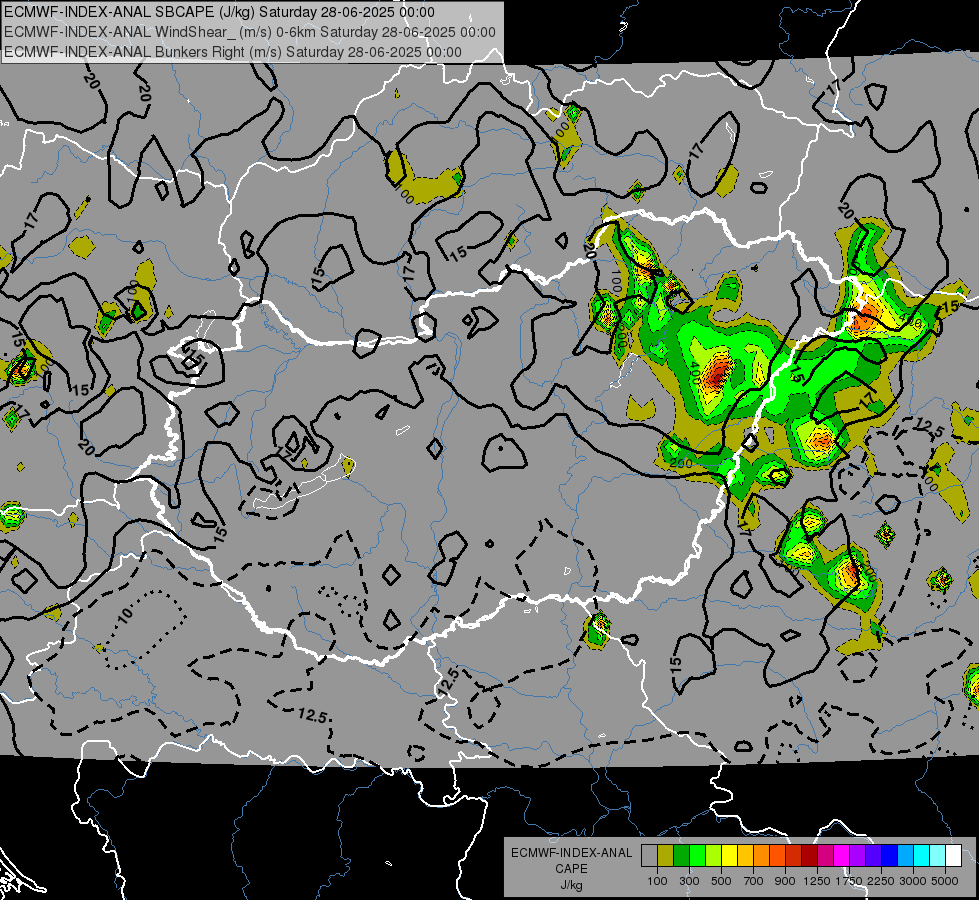Select the pure yellow swatch in the legend
The image size is (979, 900).
click(729, 856)
